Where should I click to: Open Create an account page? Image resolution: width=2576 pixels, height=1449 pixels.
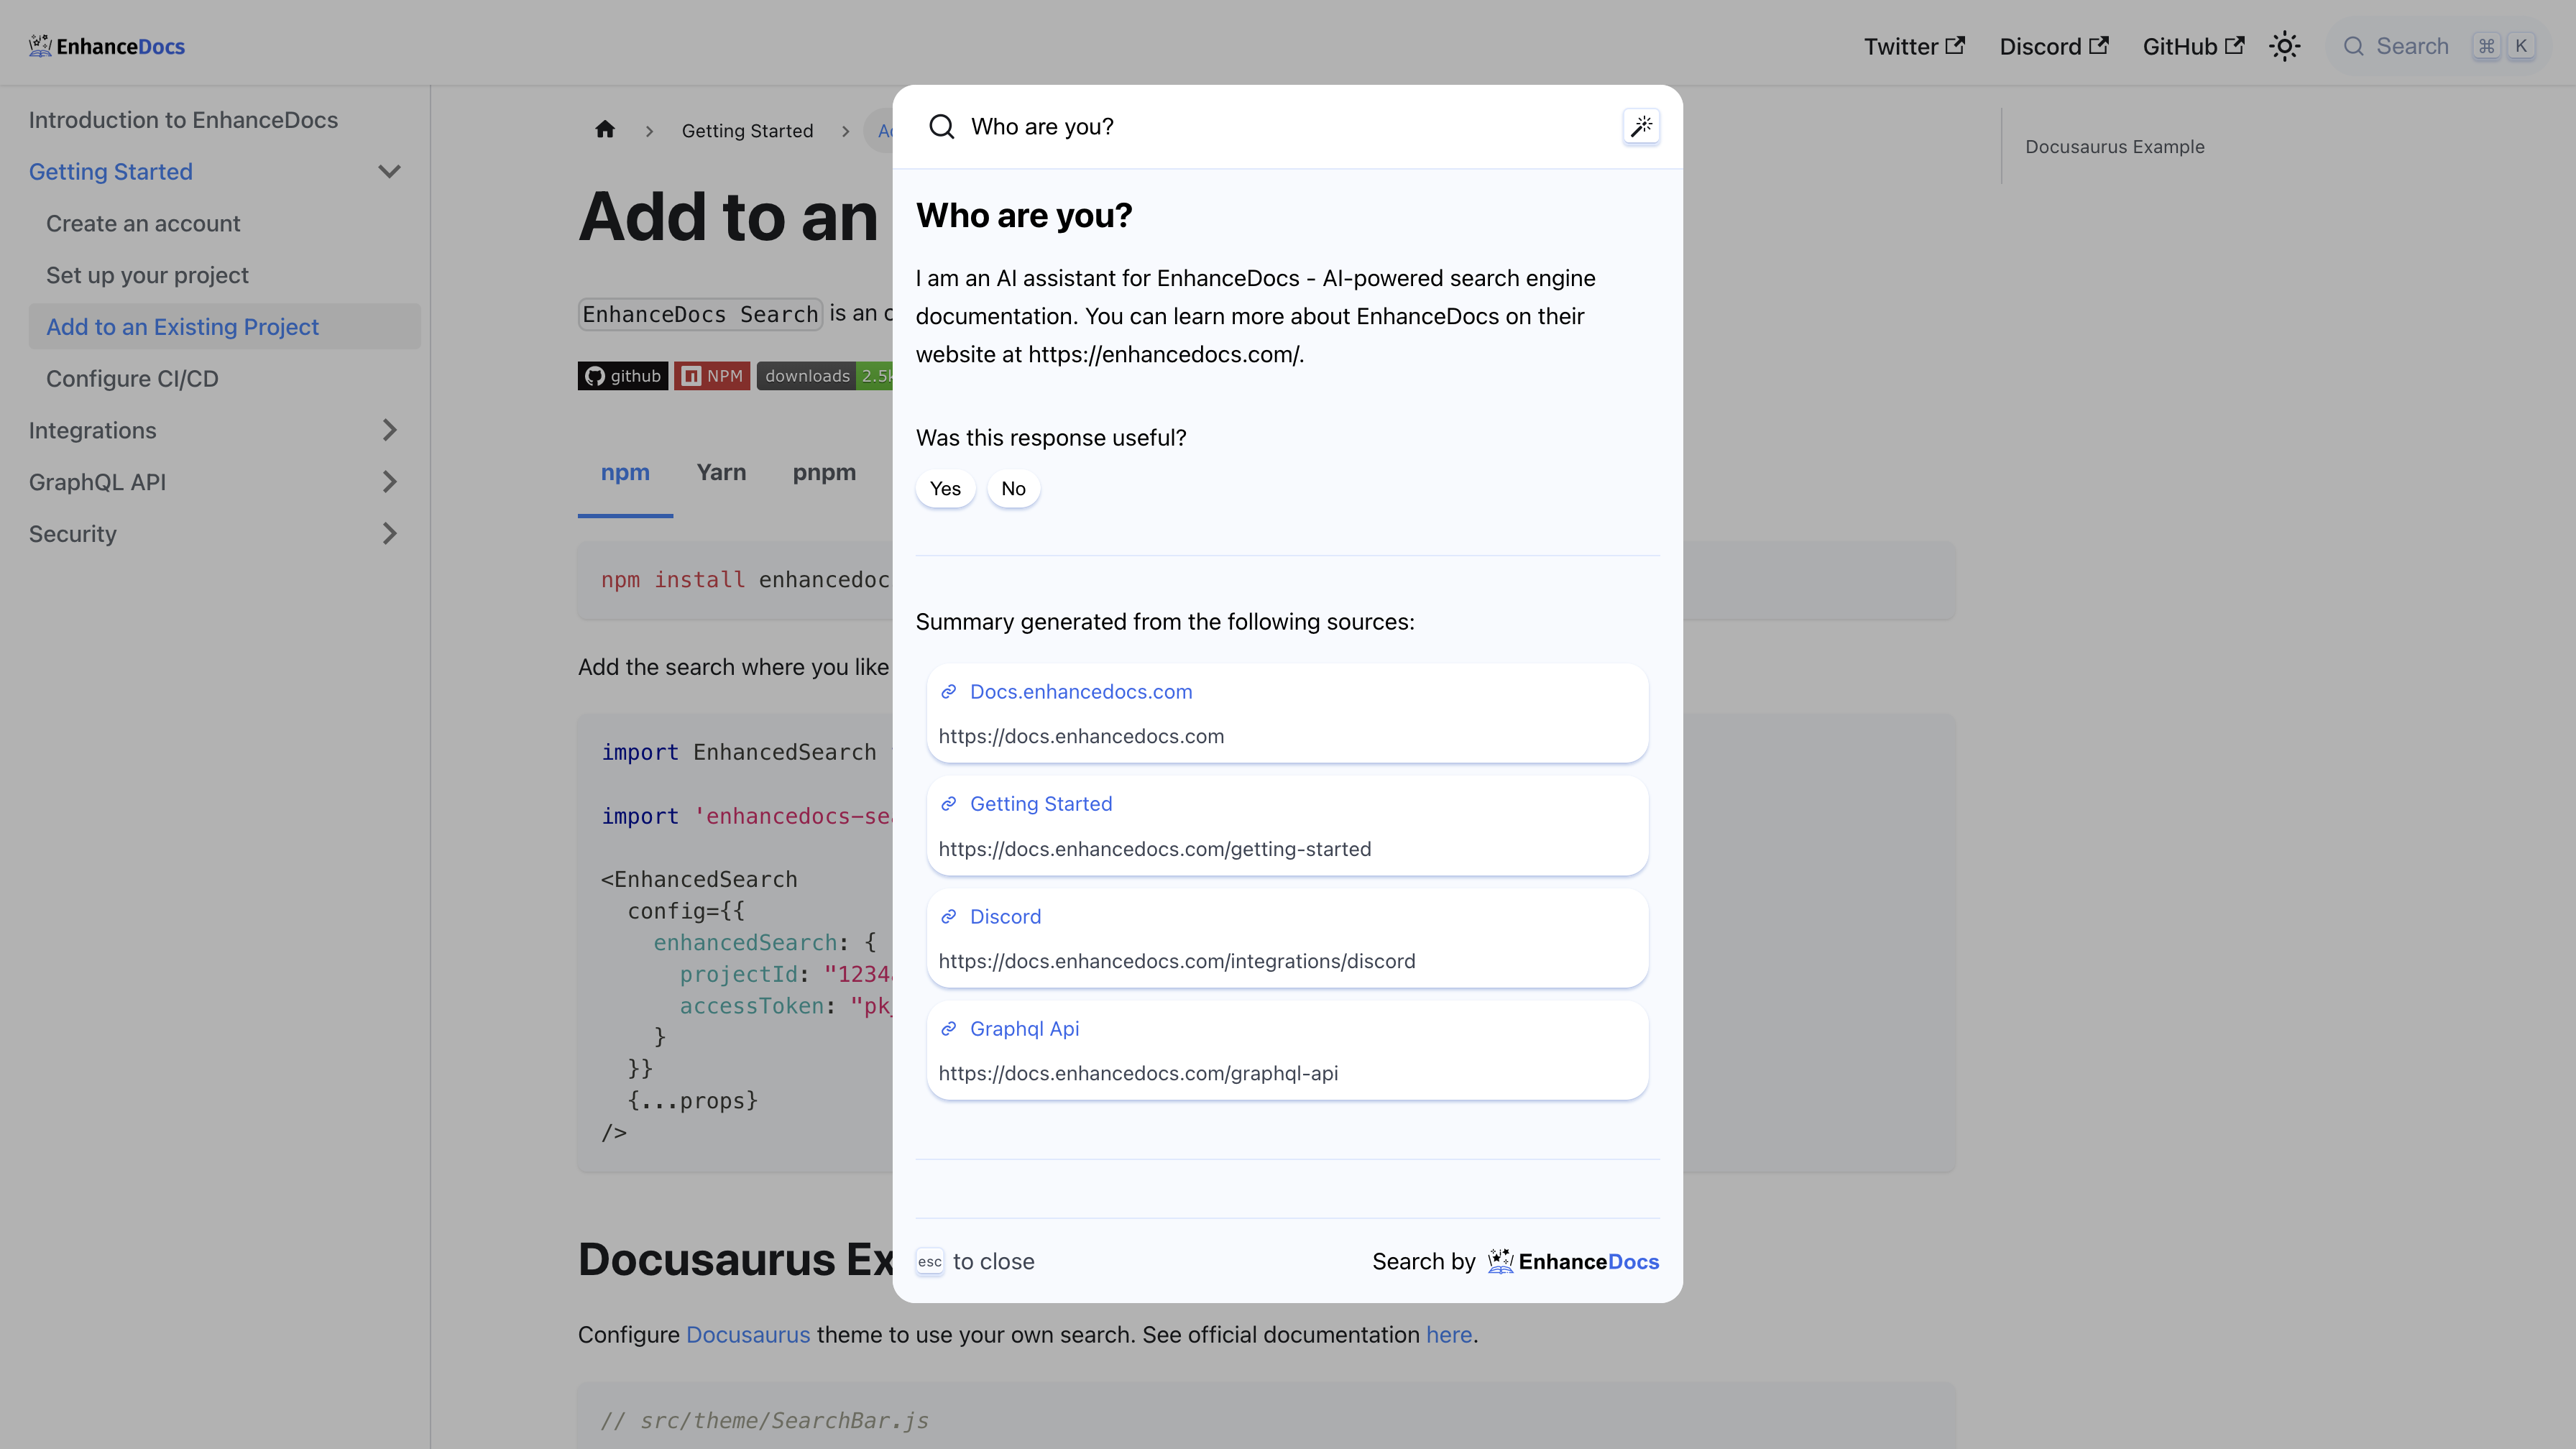(143, 224)
